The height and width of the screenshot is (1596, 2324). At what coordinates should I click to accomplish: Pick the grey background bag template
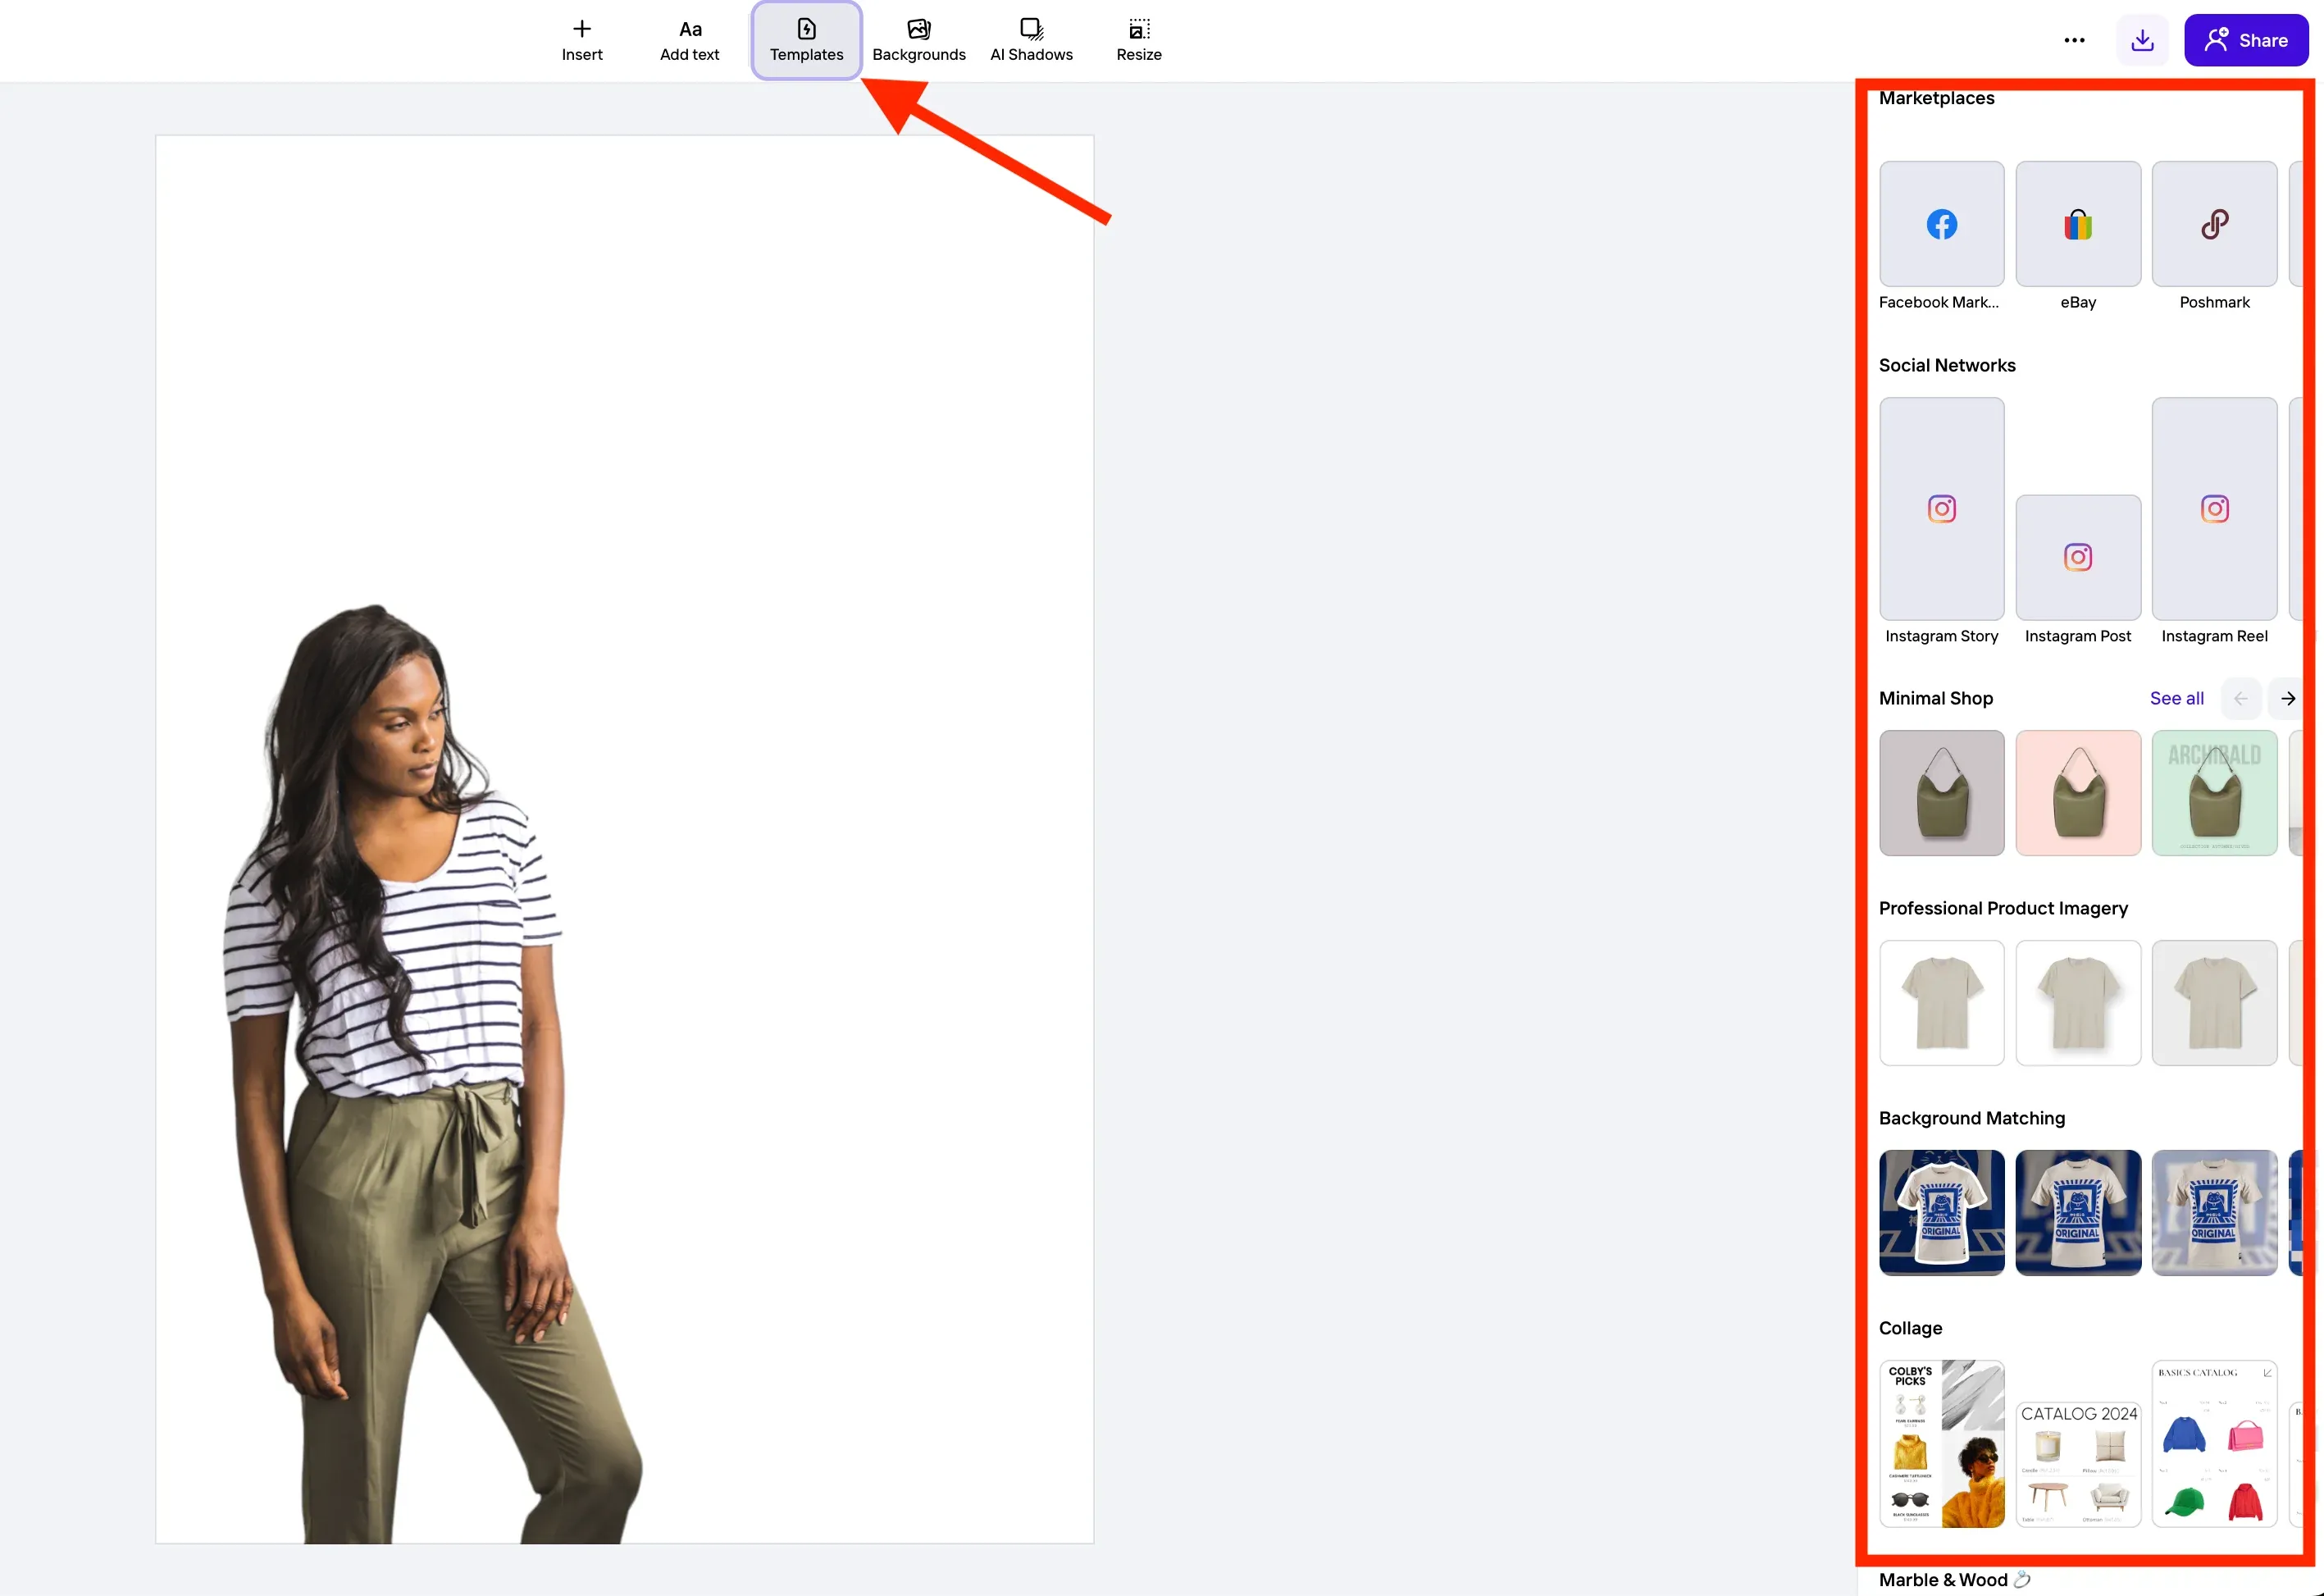1941,793
